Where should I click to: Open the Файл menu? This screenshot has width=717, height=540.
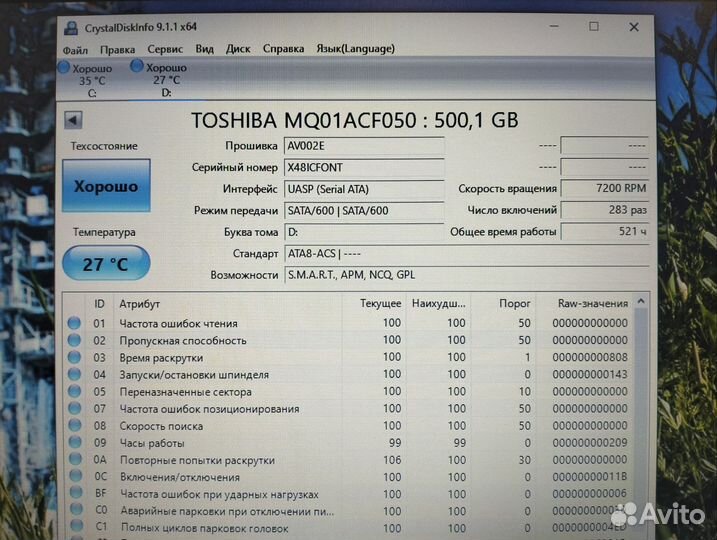coord(75,49)
